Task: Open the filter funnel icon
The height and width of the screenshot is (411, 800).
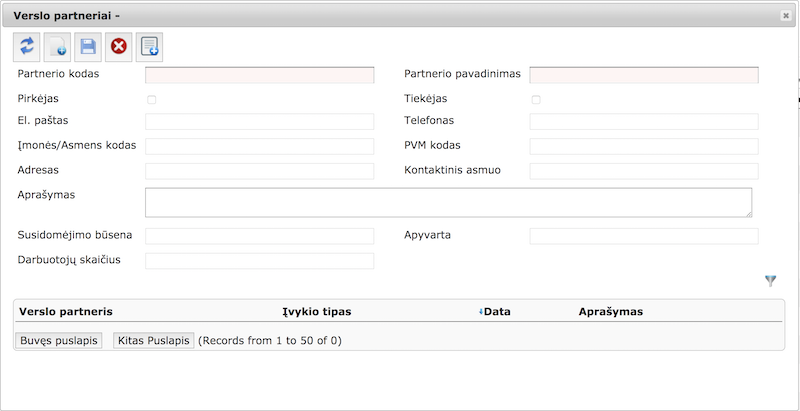Action: click(770, 280)
